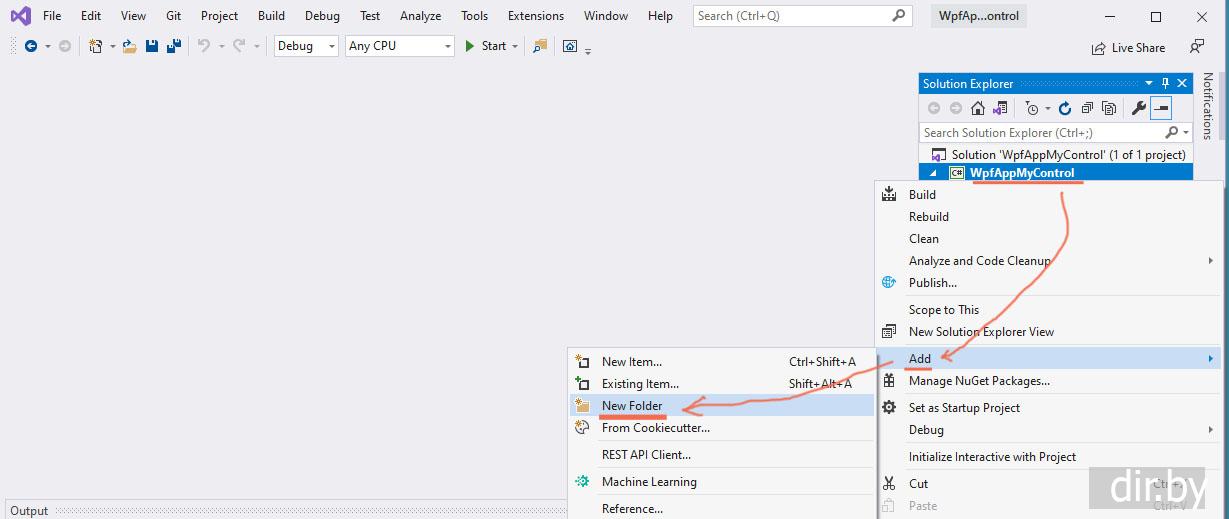Toggle the Solution Explorer auto-hide pin

(x=1165, y=84)
